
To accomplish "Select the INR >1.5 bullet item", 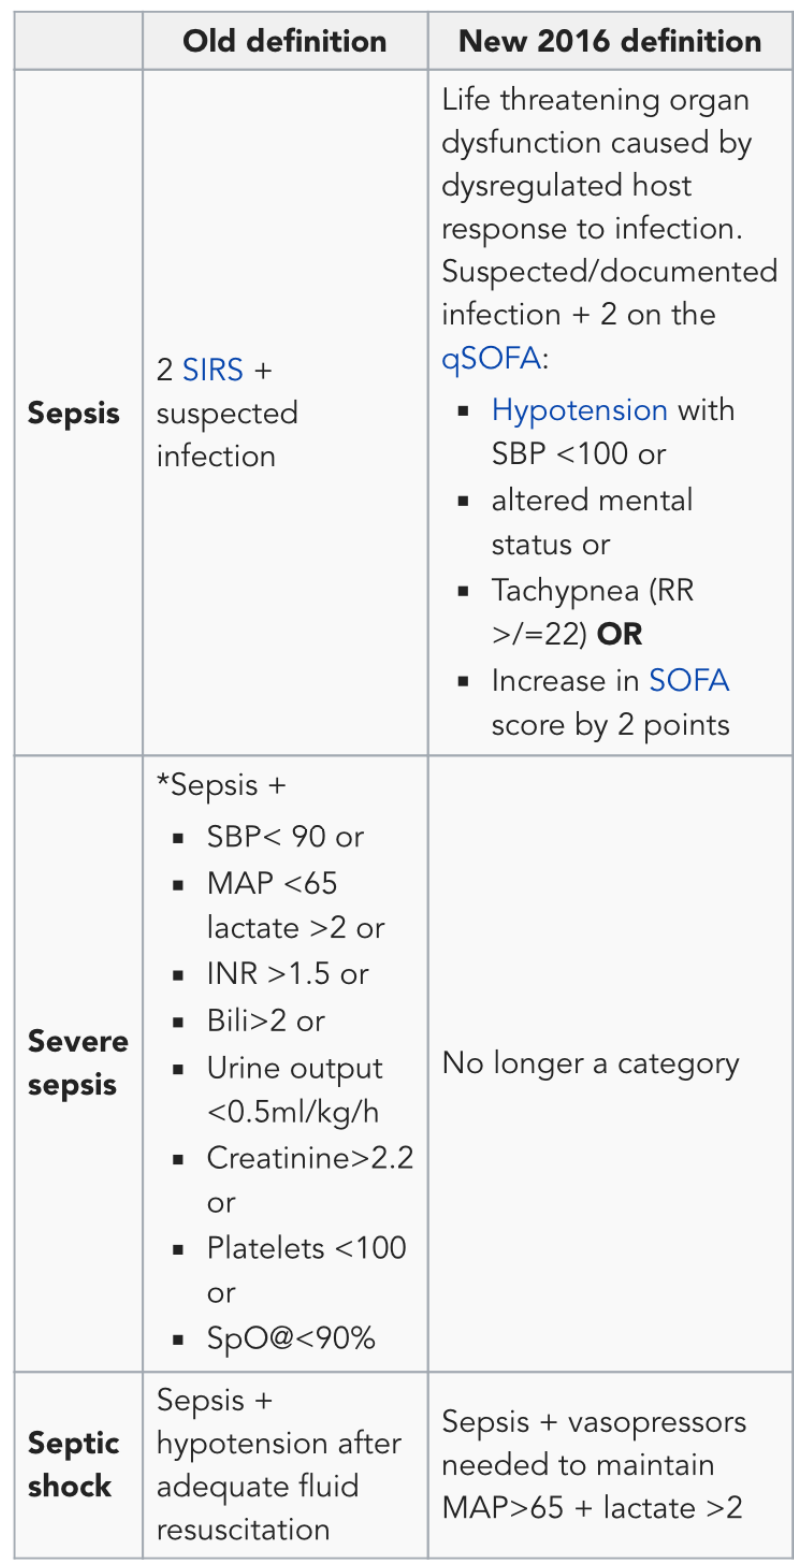I will point(287,973).
